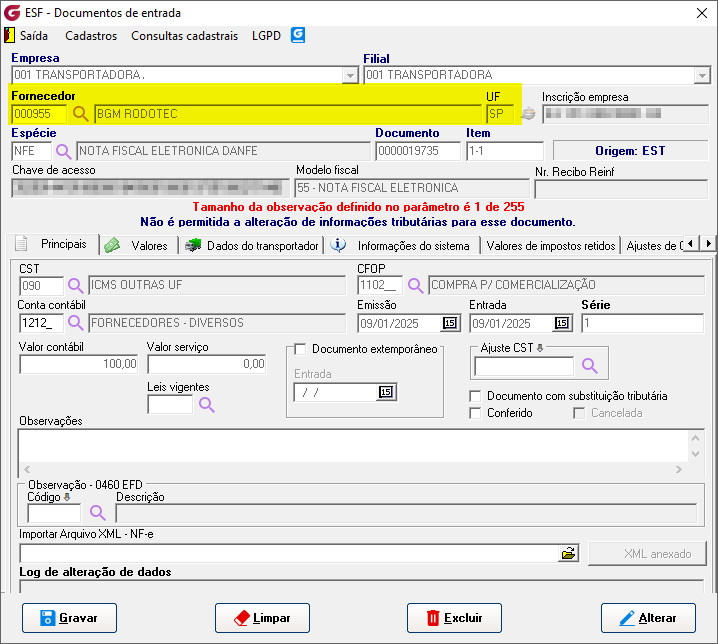Viewport: 718px width, 644px height.
Task: Click the Excluir button
Action: click(454, 618)
